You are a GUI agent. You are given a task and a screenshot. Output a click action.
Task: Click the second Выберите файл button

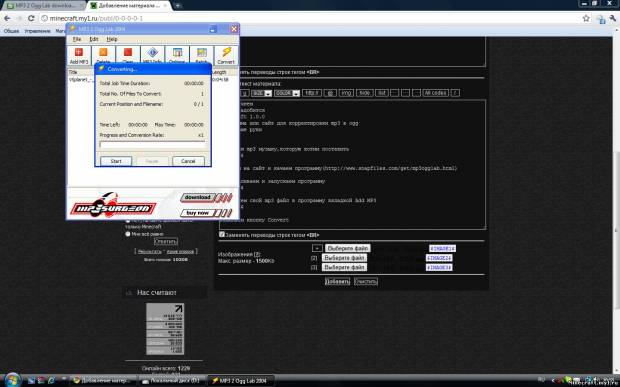[344, 258]
